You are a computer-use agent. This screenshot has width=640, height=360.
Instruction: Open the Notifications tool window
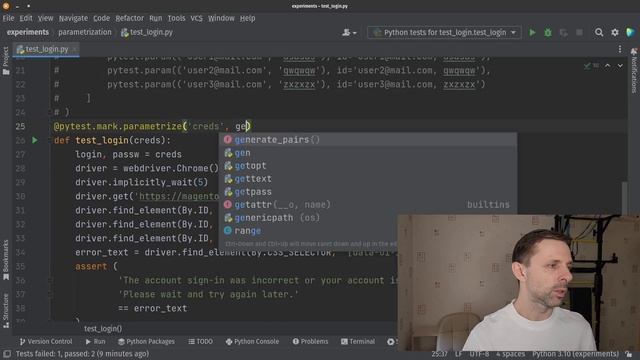pos(634,70)
